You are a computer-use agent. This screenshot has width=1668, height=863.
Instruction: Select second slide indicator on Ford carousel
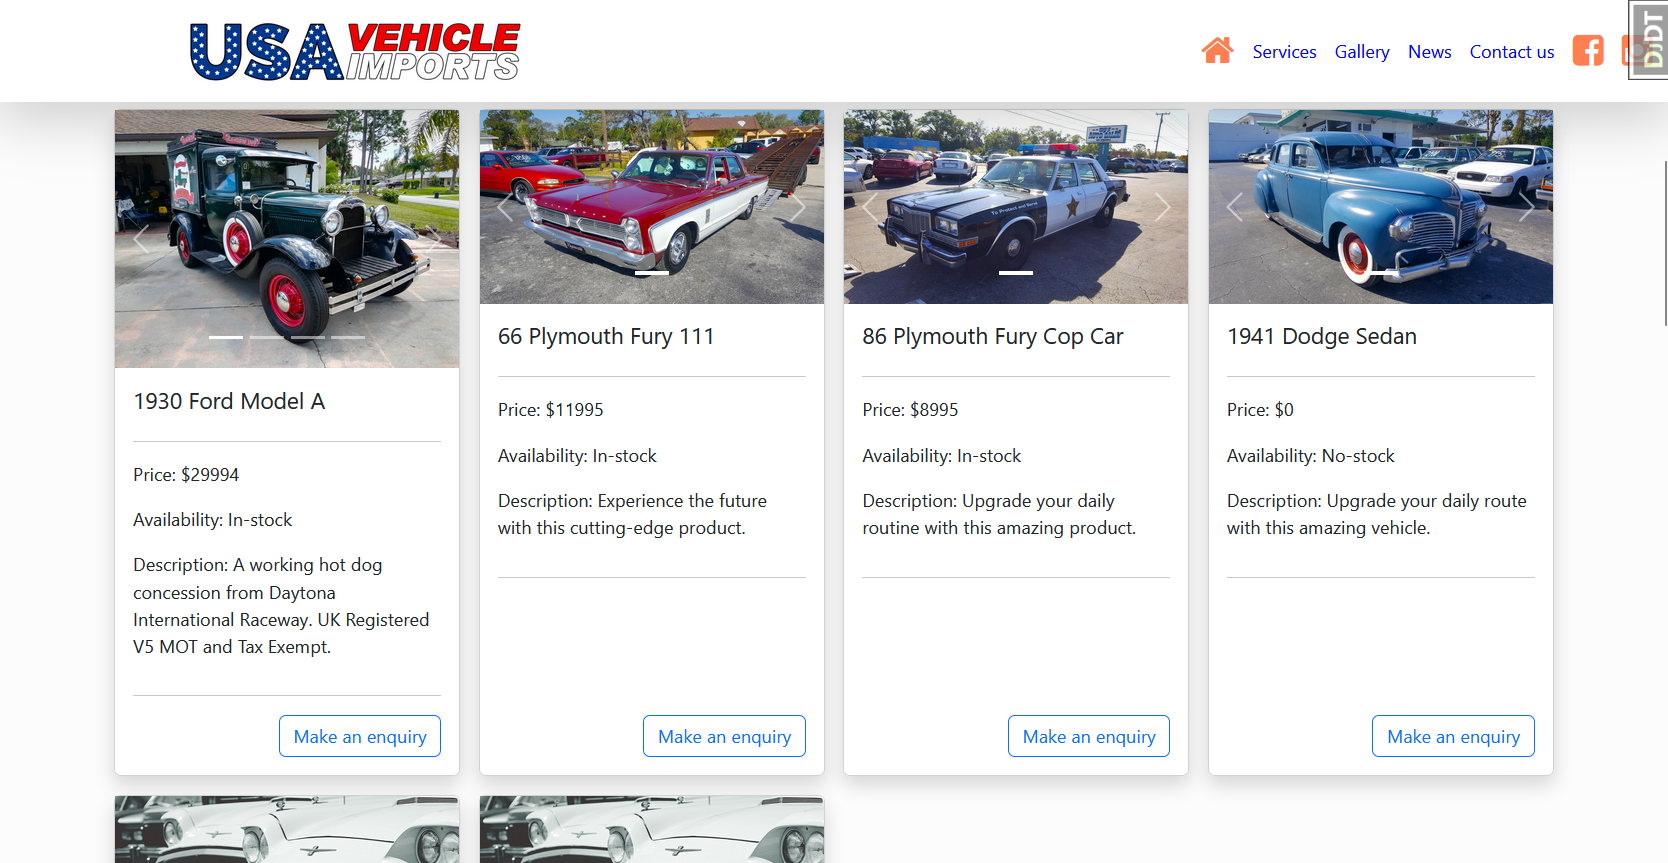click(x=267, y=337)
